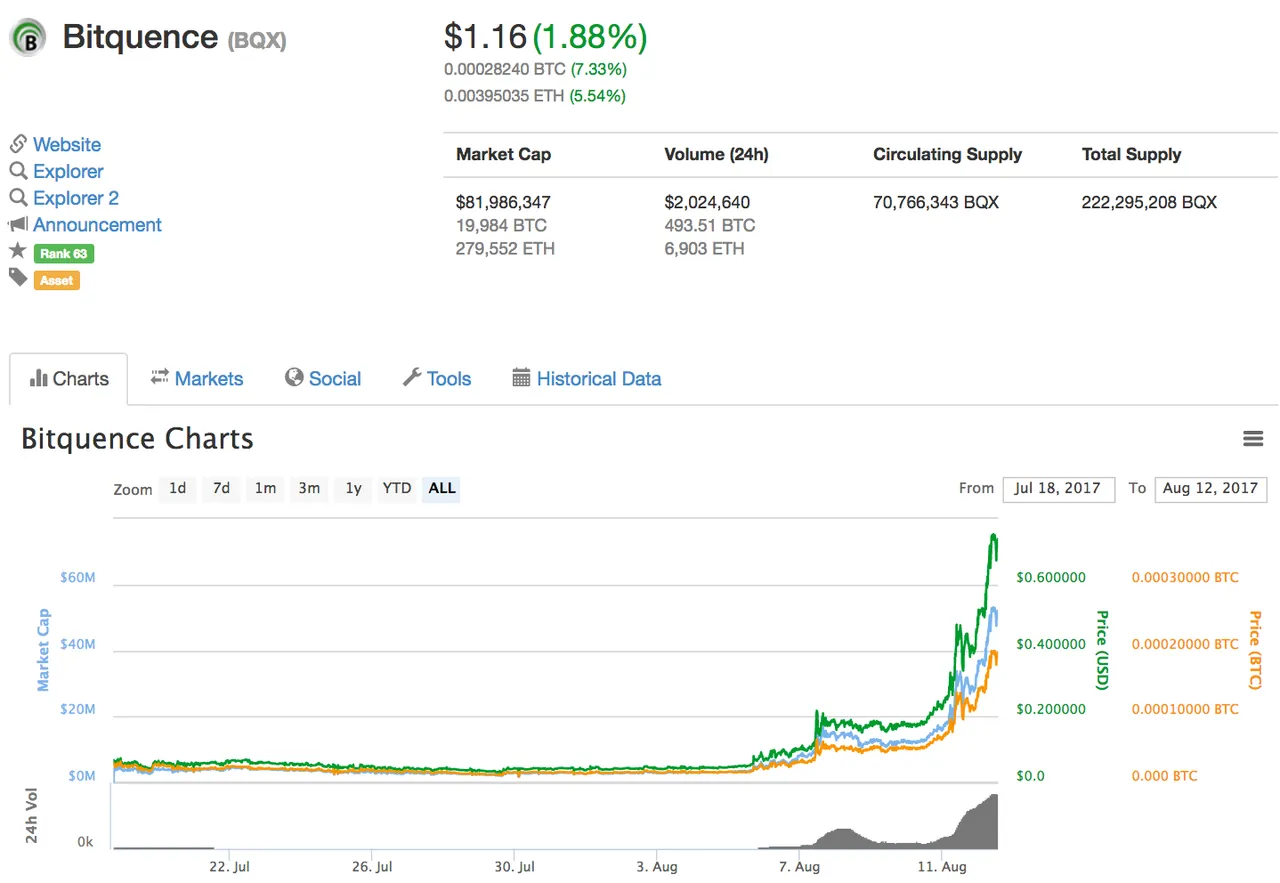Set chart zoom to 7d
1280x883 pixels.
coord(221,489)
